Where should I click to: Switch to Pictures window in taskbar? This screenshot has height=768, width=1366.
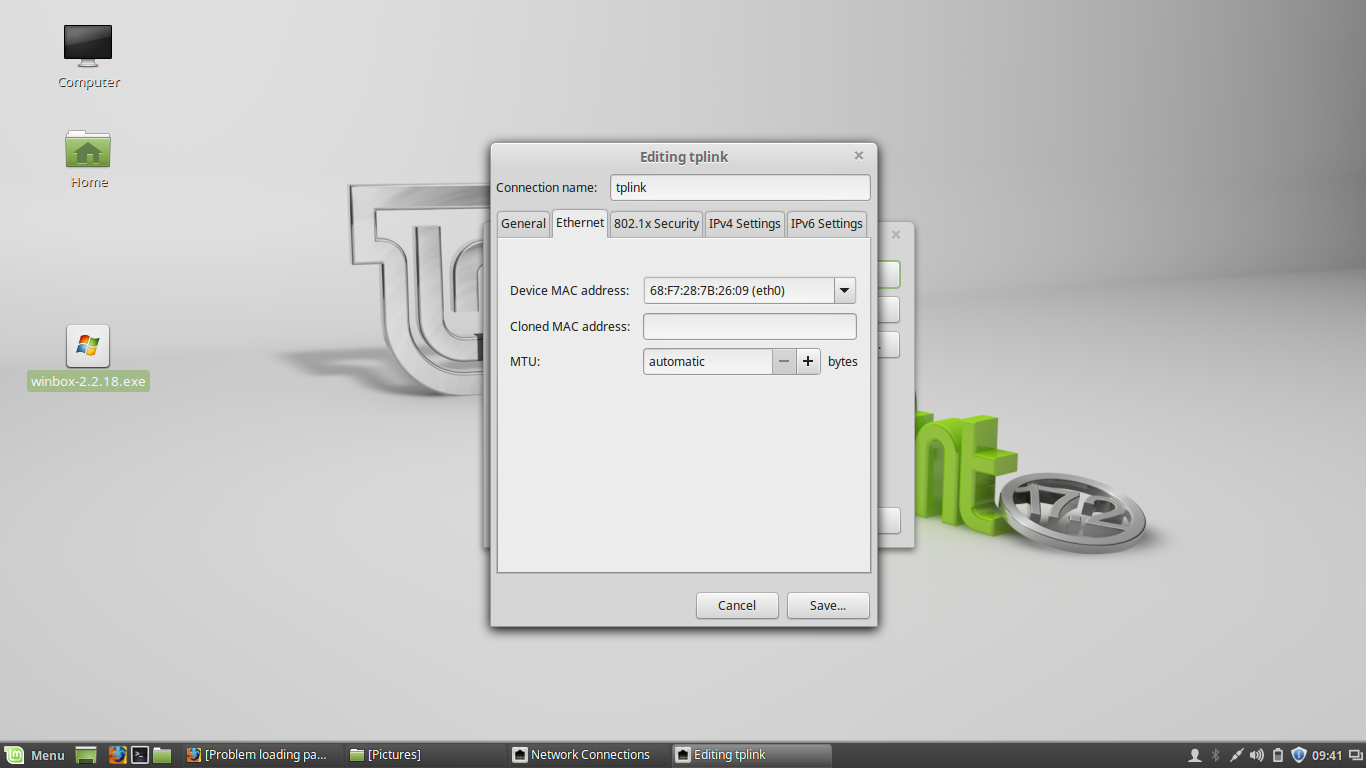[x=423, y=755]
